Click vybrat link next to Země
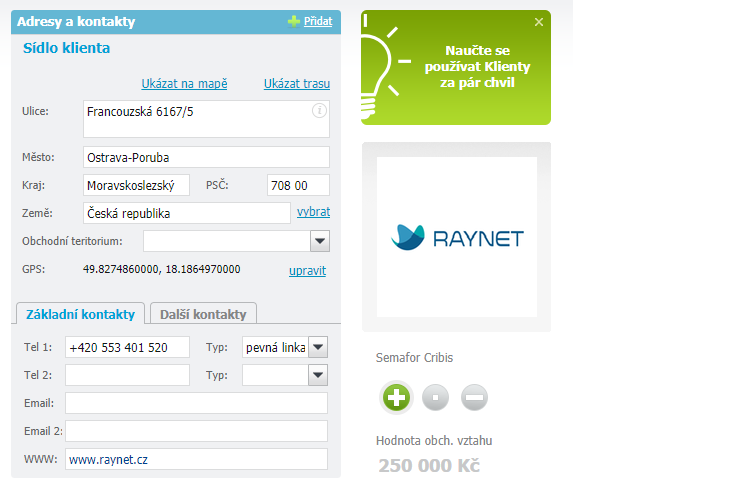Viewport: 750px width, 488px height. coord(313,212)
